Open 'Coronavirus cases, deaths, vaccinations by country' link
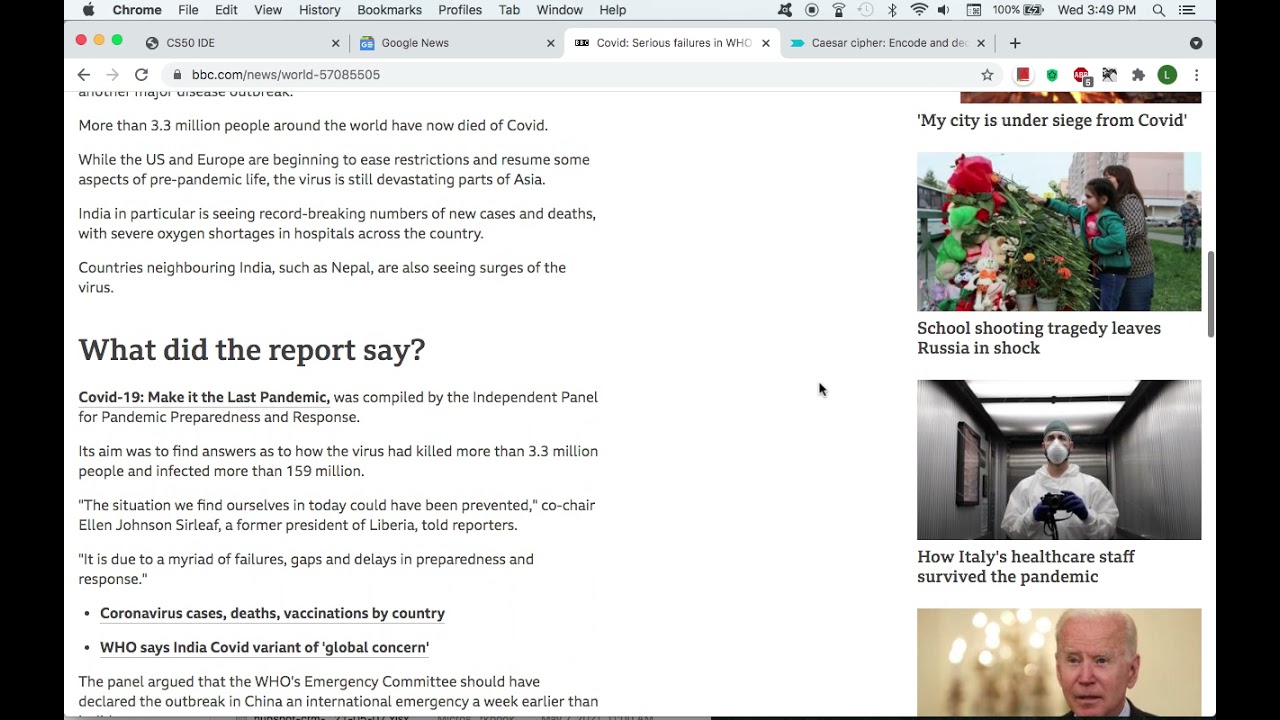 click(272, 613)
